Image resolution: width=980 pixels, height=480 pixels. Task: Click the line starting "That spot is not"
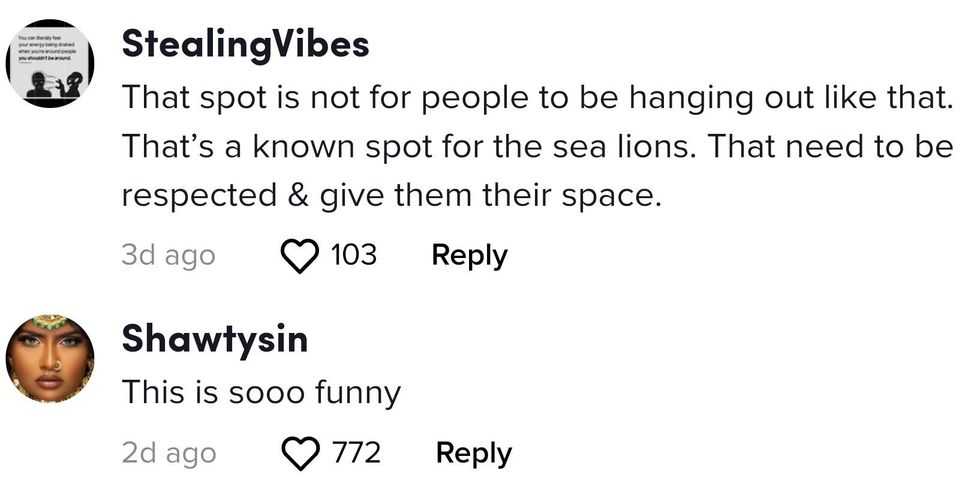[535, 98]
